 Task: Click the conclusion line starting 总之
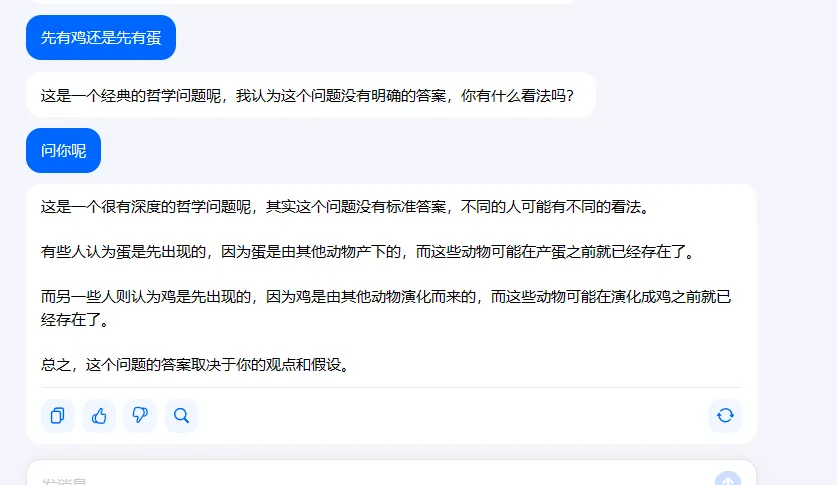click(x=195, y=365)
